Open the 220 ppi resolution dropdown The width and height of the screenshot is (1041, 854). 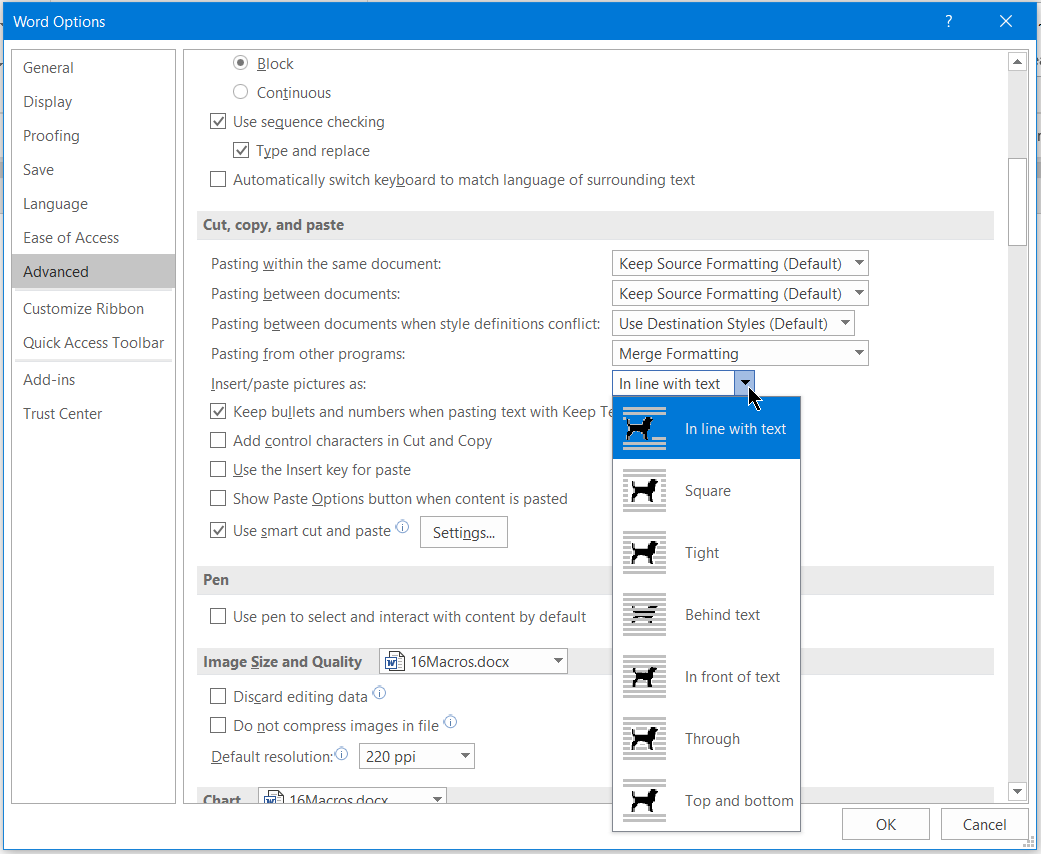(x=417, y=756)
